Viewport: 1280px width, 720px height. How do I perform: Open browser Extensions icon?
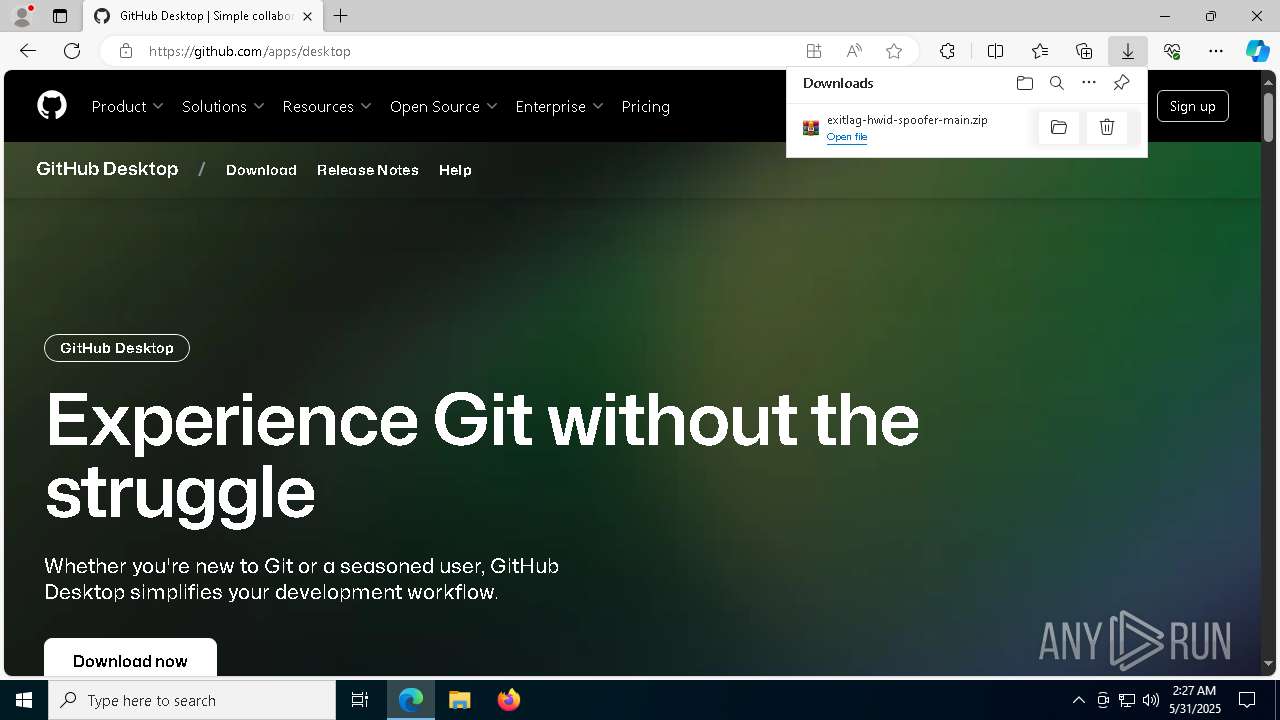(x=947, y=51)
